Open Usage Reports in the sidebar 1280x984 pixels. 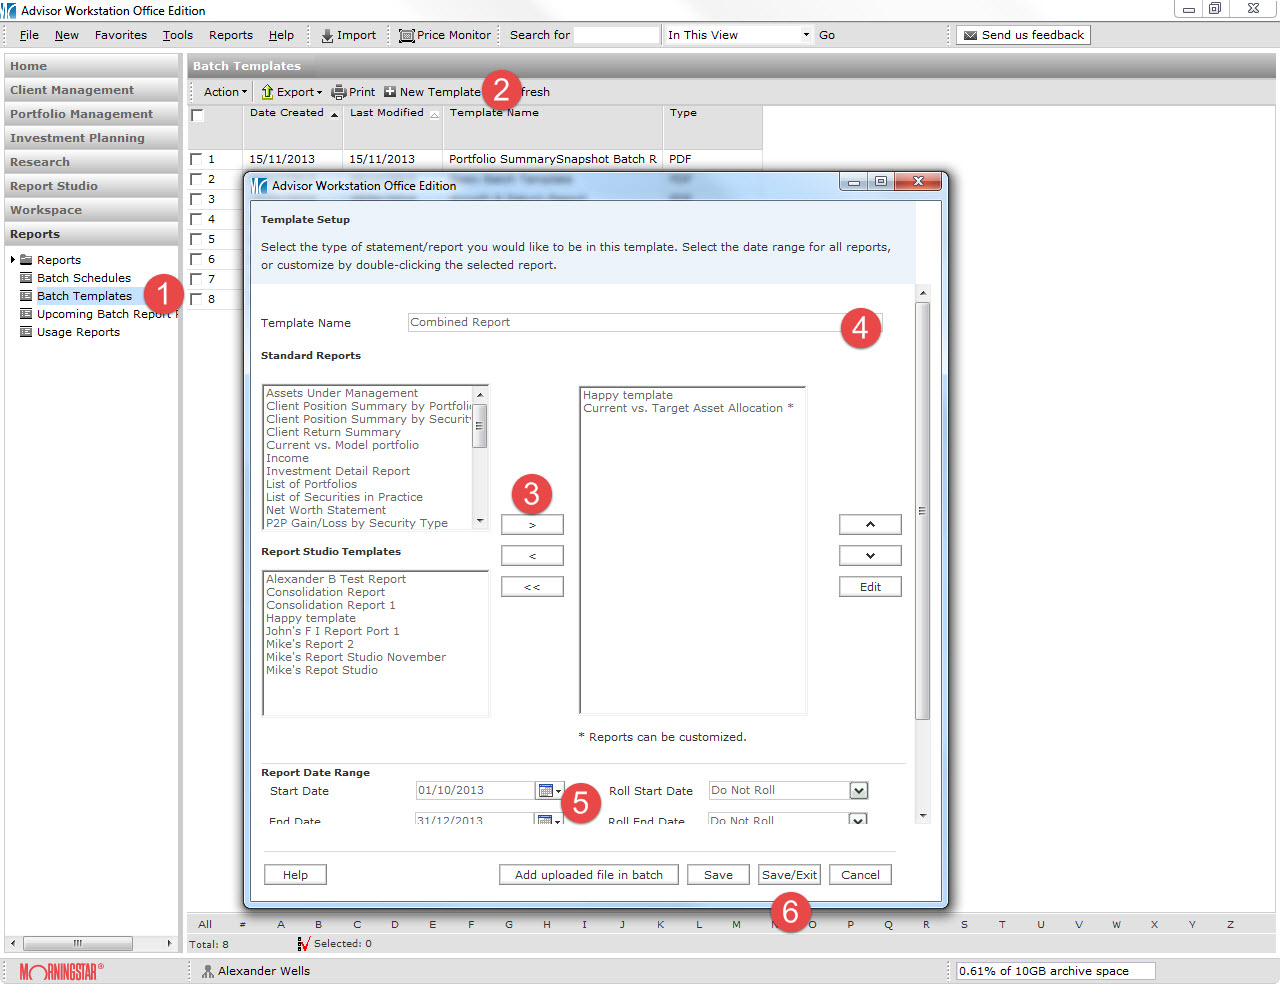point(78,332)
